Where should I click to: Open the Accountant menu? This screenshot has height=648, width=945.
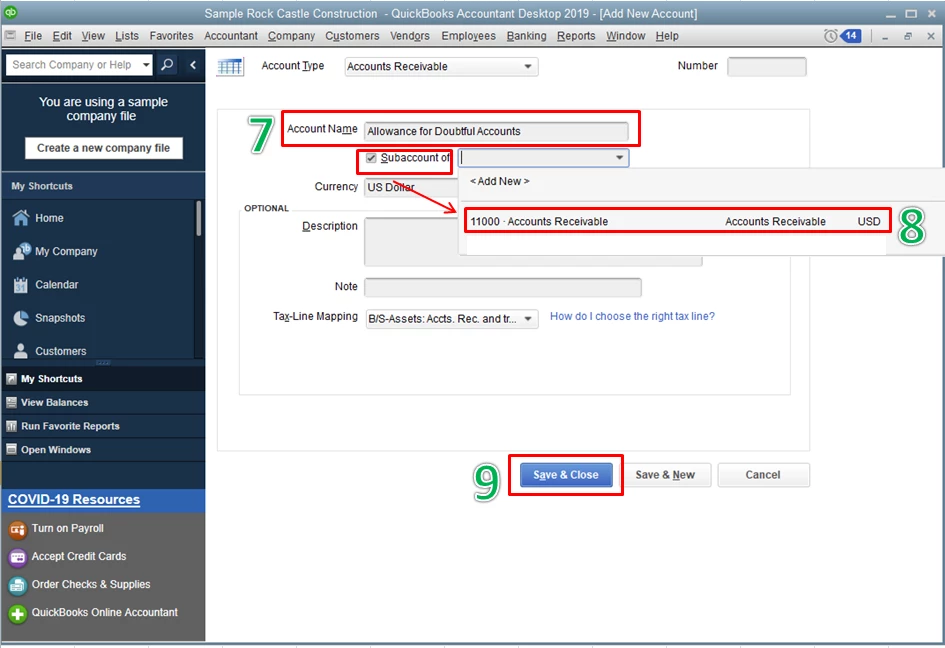[x=231, y=36]
